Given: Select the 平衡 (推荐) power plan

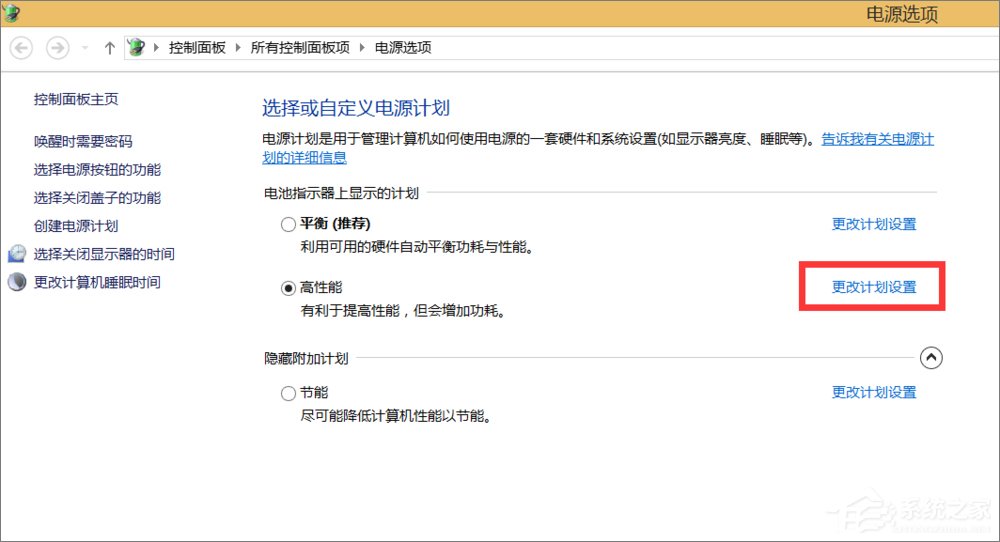Looking at the screenshot, I should 288,224.
